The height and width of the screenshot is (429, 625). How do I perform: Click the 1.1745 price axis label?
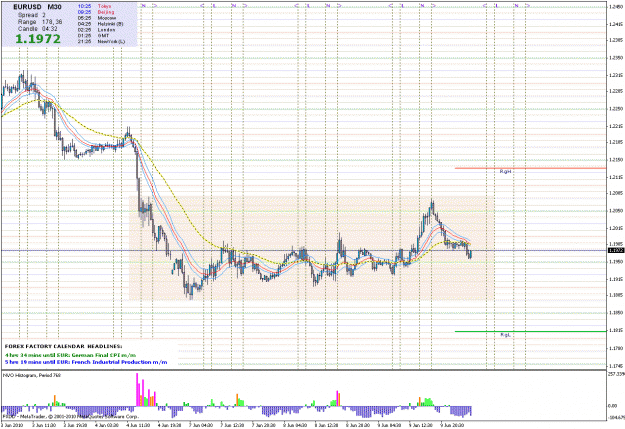pos(615,366)
